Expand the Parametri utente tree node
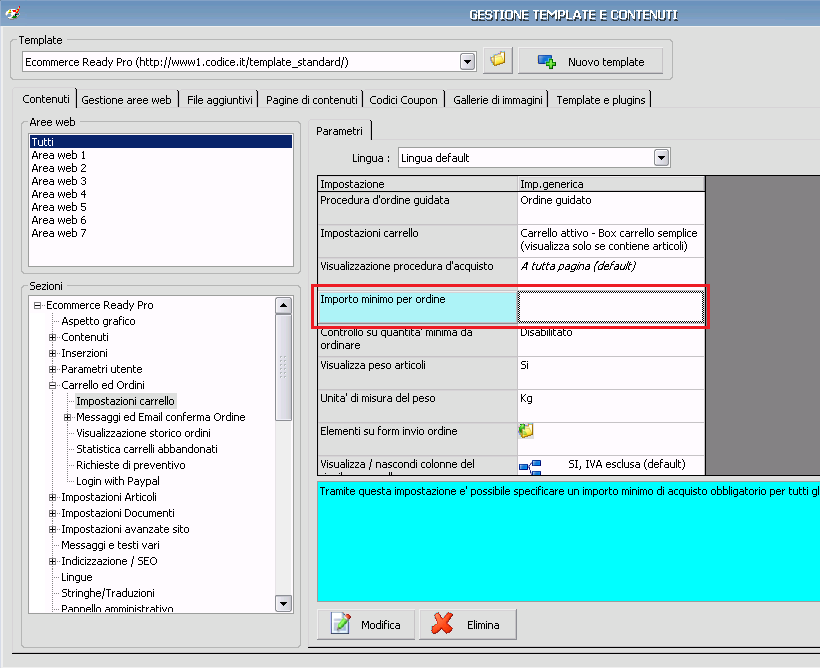820x668 pixels. click(x=52, y=369)
